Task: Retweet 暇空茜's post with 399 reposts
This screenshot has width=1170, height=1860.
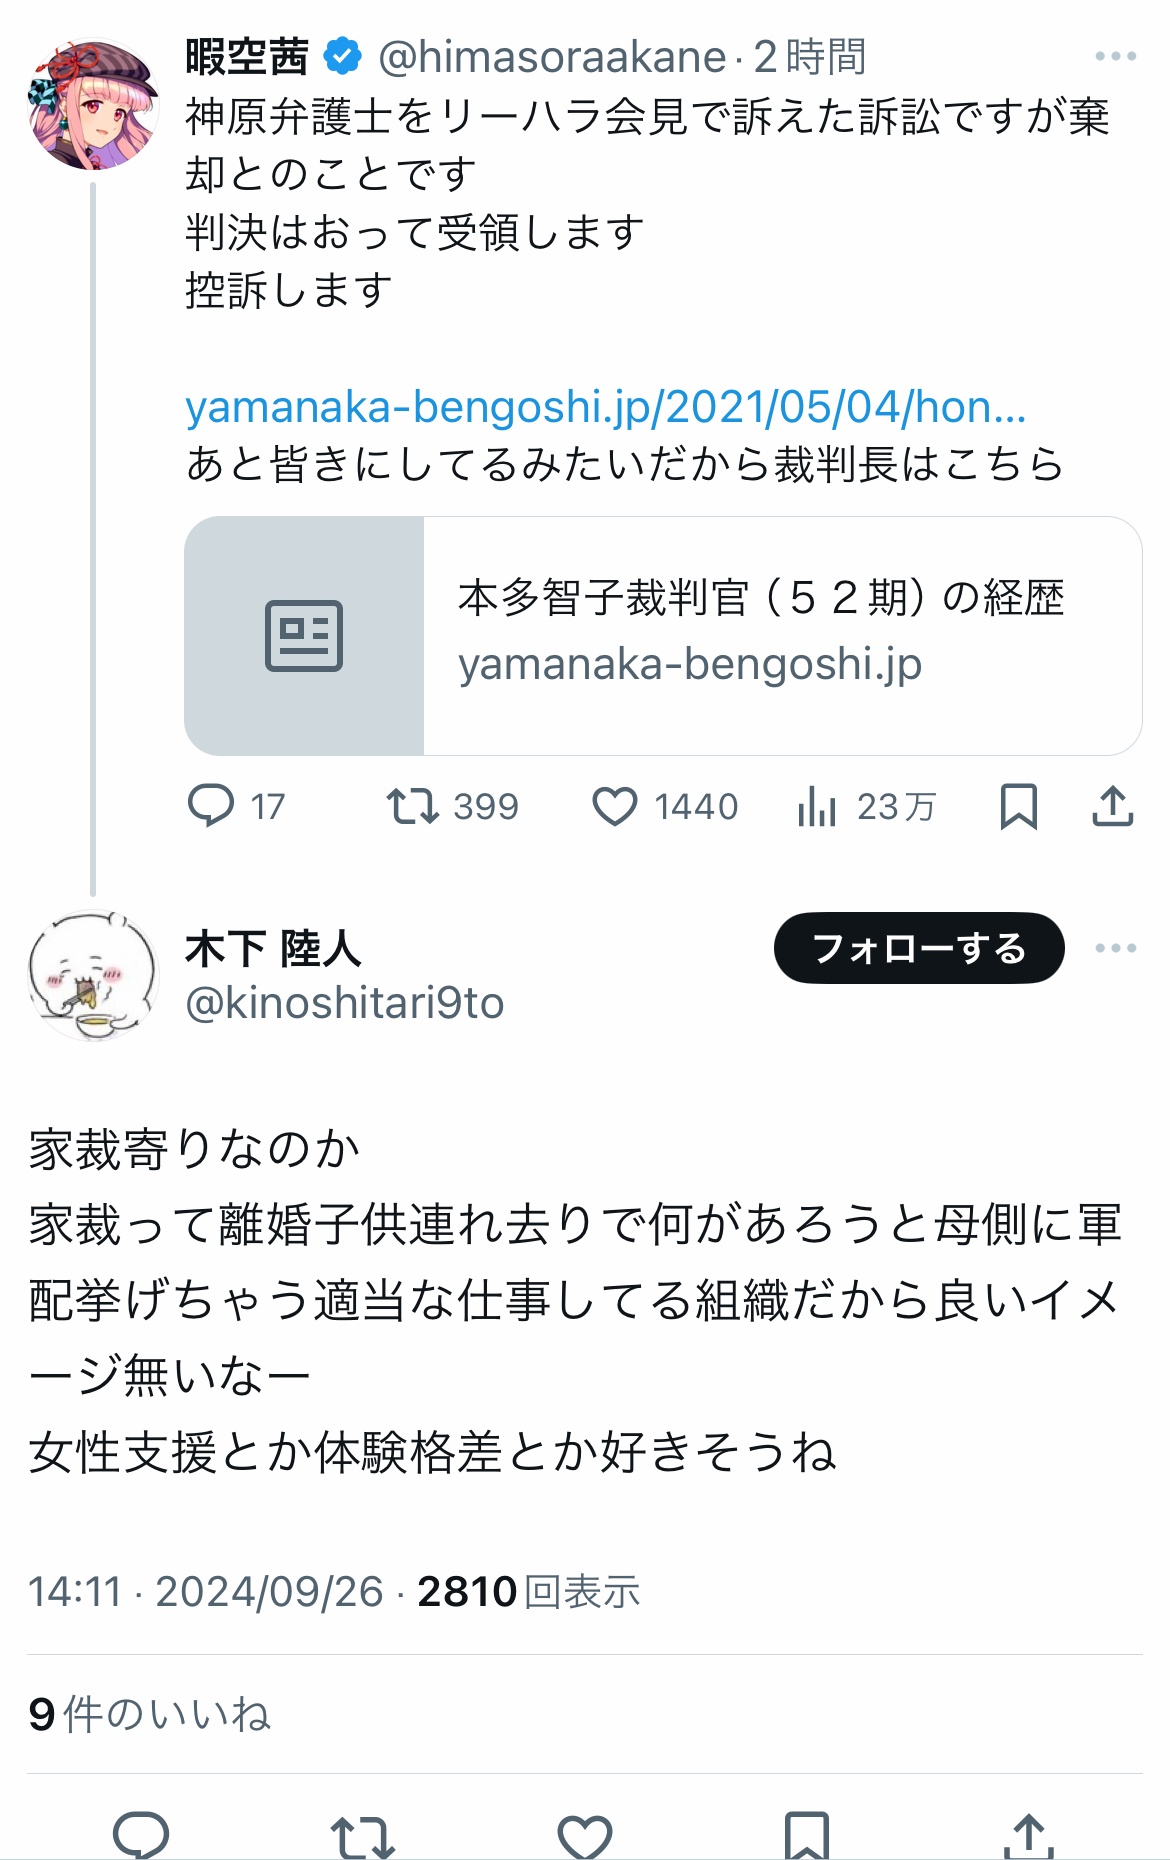Action: [452, 806]
